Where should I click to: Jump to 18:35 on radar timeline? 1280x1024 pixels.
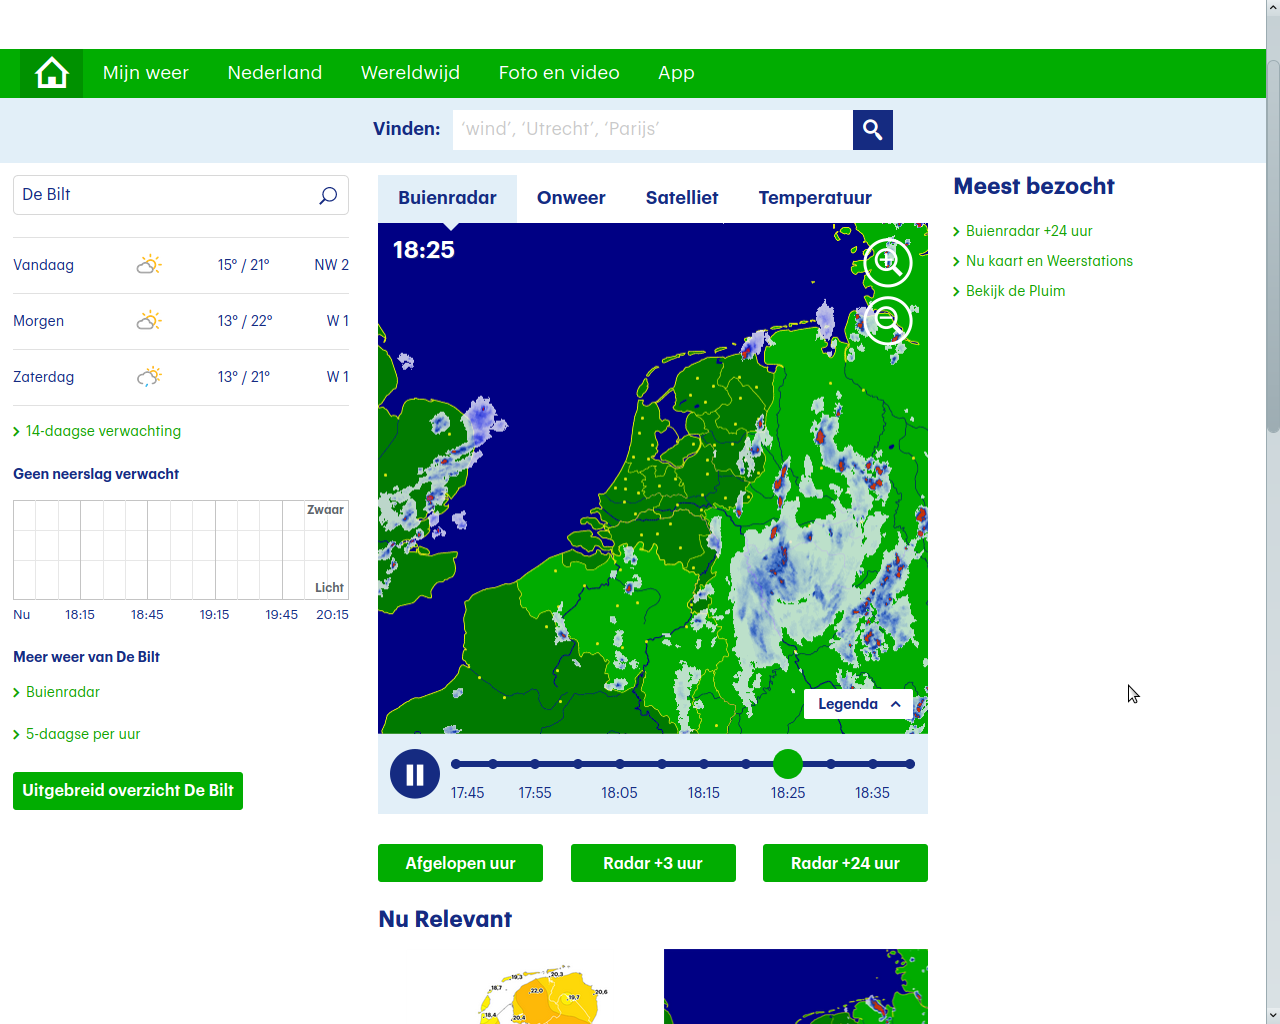[x=873, y=764]
